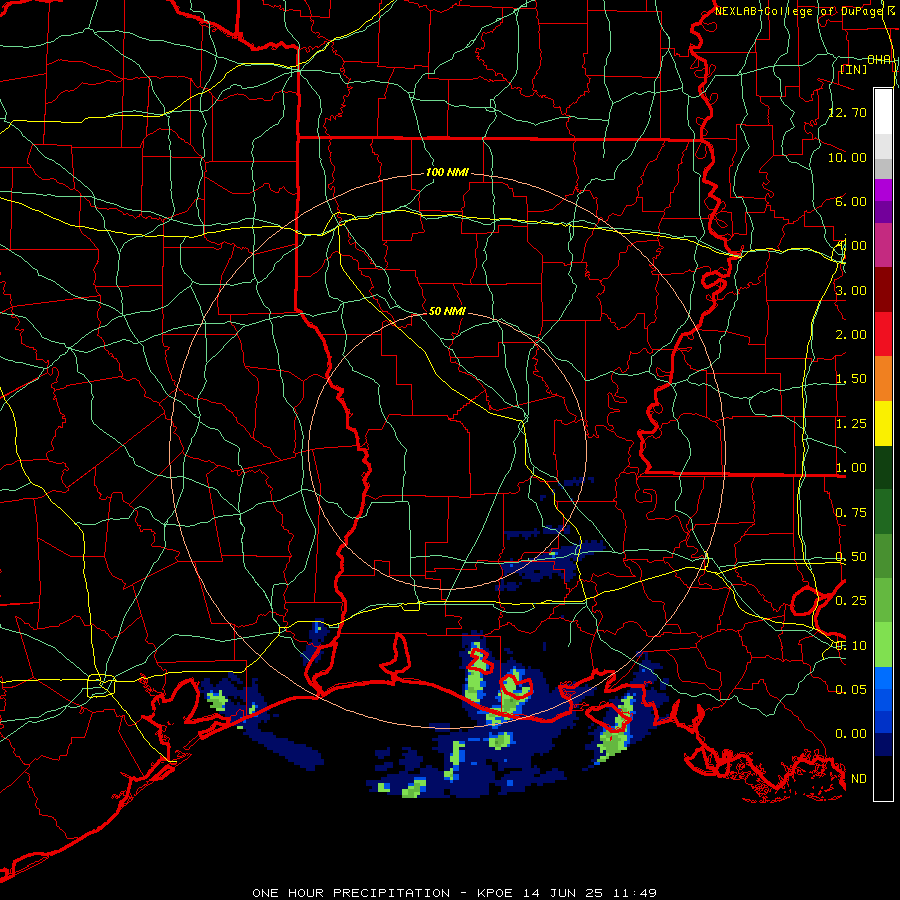
Task: Select the orange legend color segment
Action: 883,379
